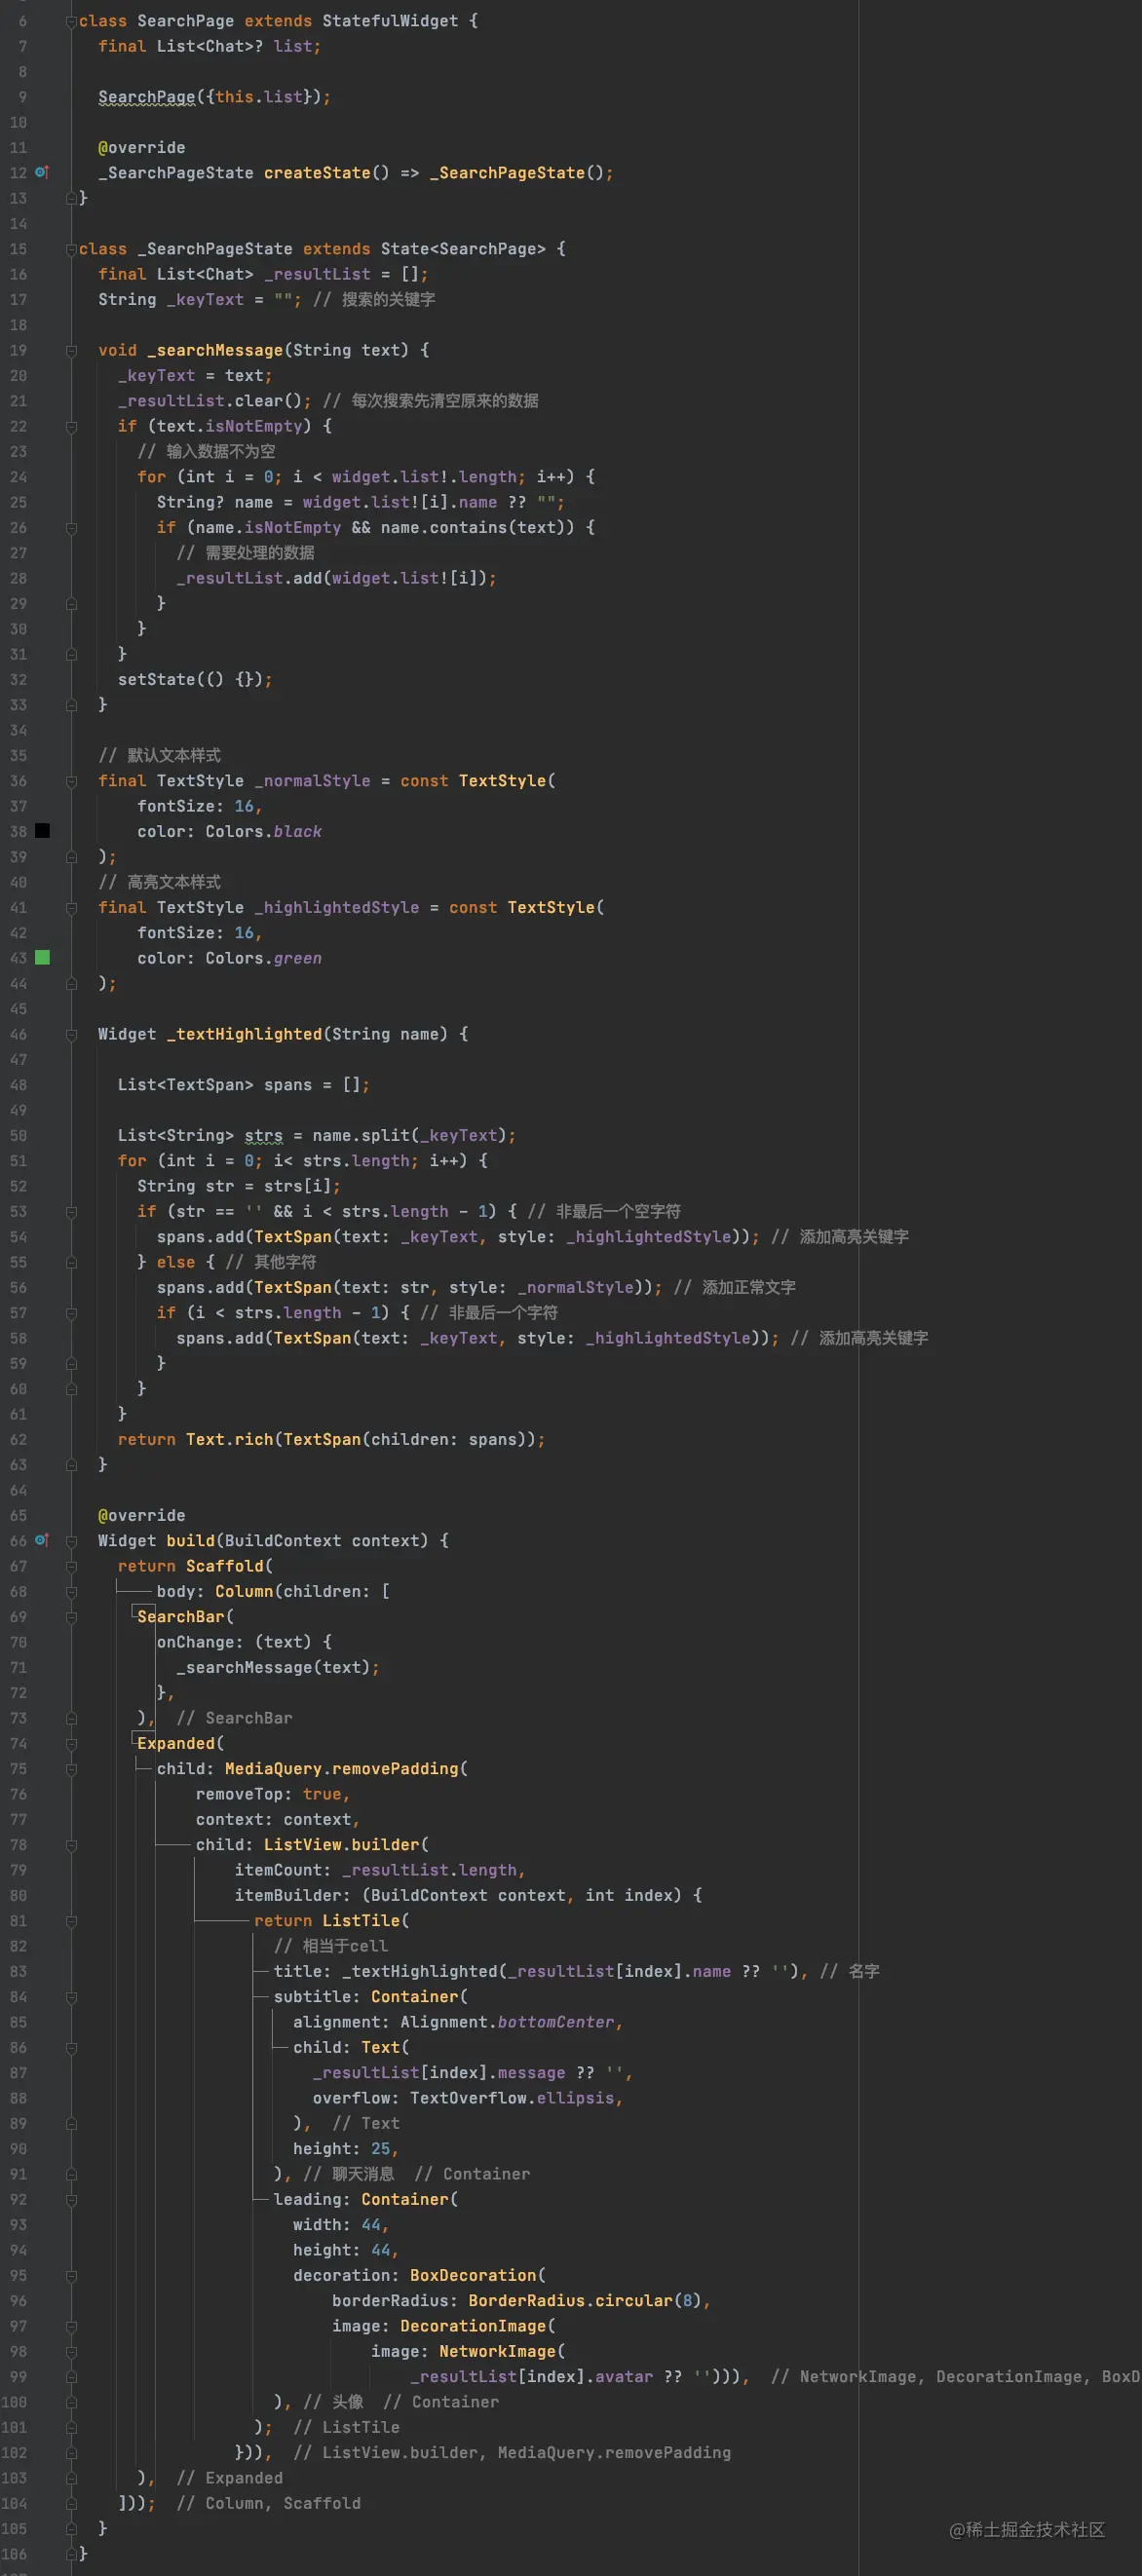Click the NetworkImage( constructor
The width and height of the screenshot is (1142, 2576).
tap(502, 2351)
